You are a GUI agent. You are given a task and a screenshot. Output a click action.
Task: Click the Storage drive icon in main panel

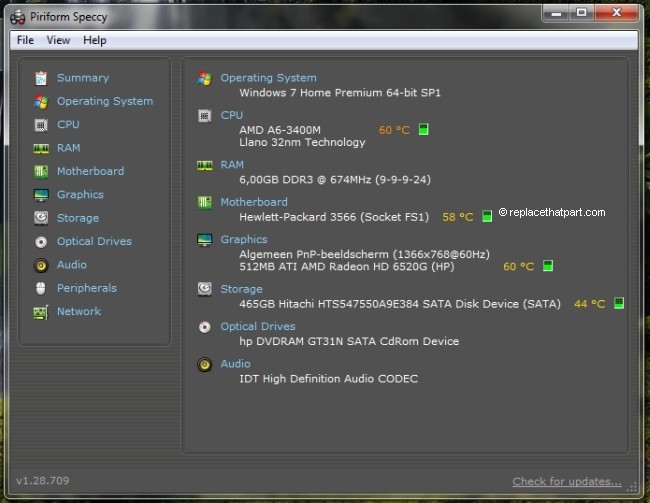(204, 289)
